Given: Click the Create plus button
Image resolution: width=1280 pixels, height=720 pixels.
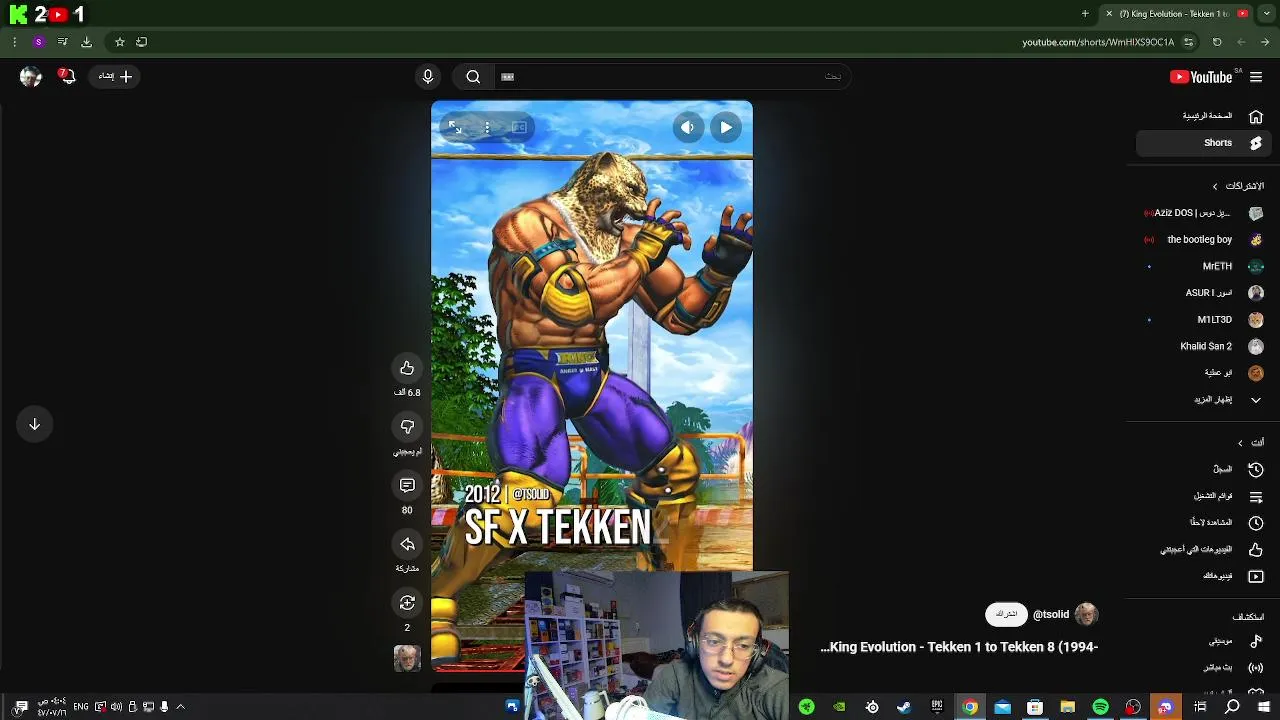Looking at the screenshot, I should pyautogui.click(x=116, y=76).
